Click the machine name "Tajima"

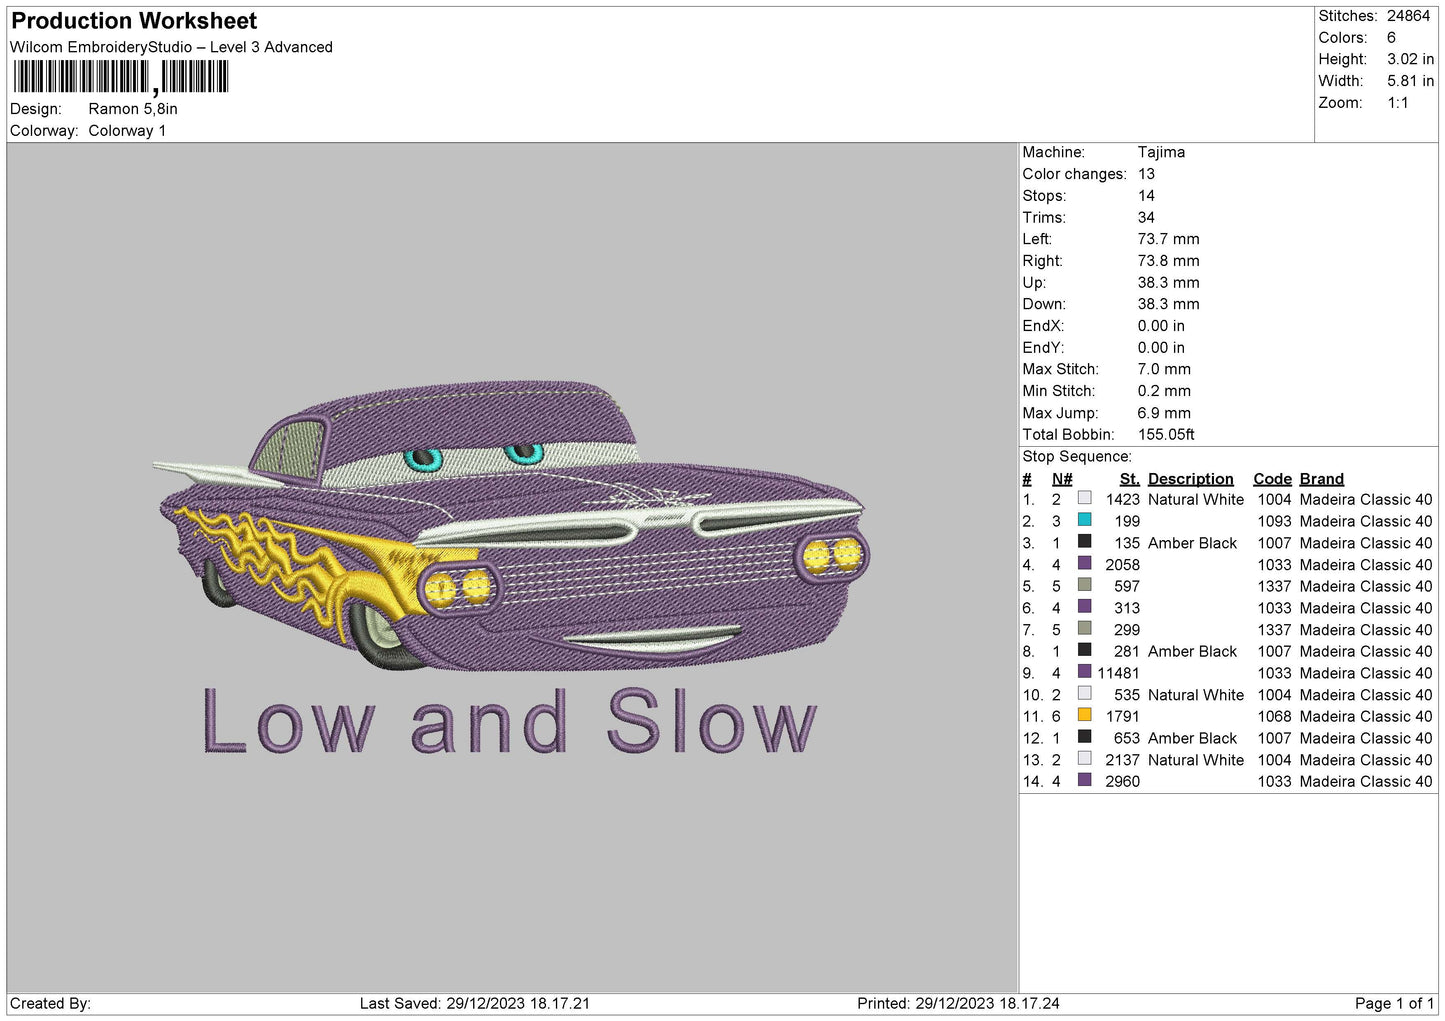point(1161,152)
